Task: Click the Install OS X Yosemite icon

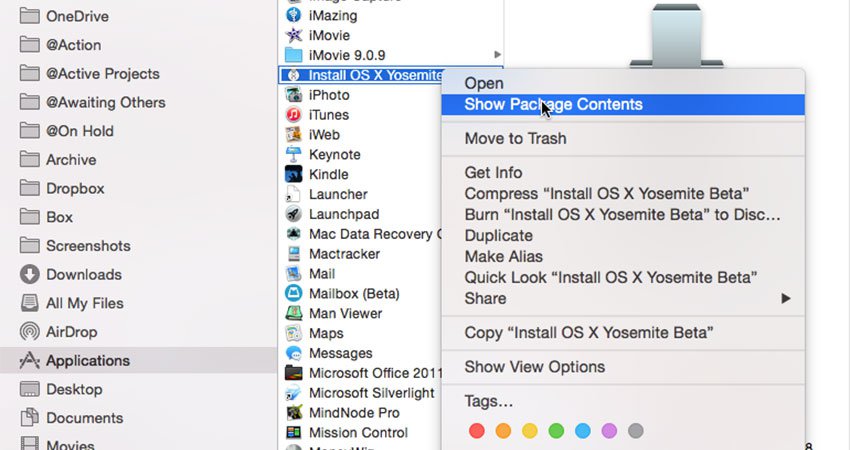Action: pos(293,75)
